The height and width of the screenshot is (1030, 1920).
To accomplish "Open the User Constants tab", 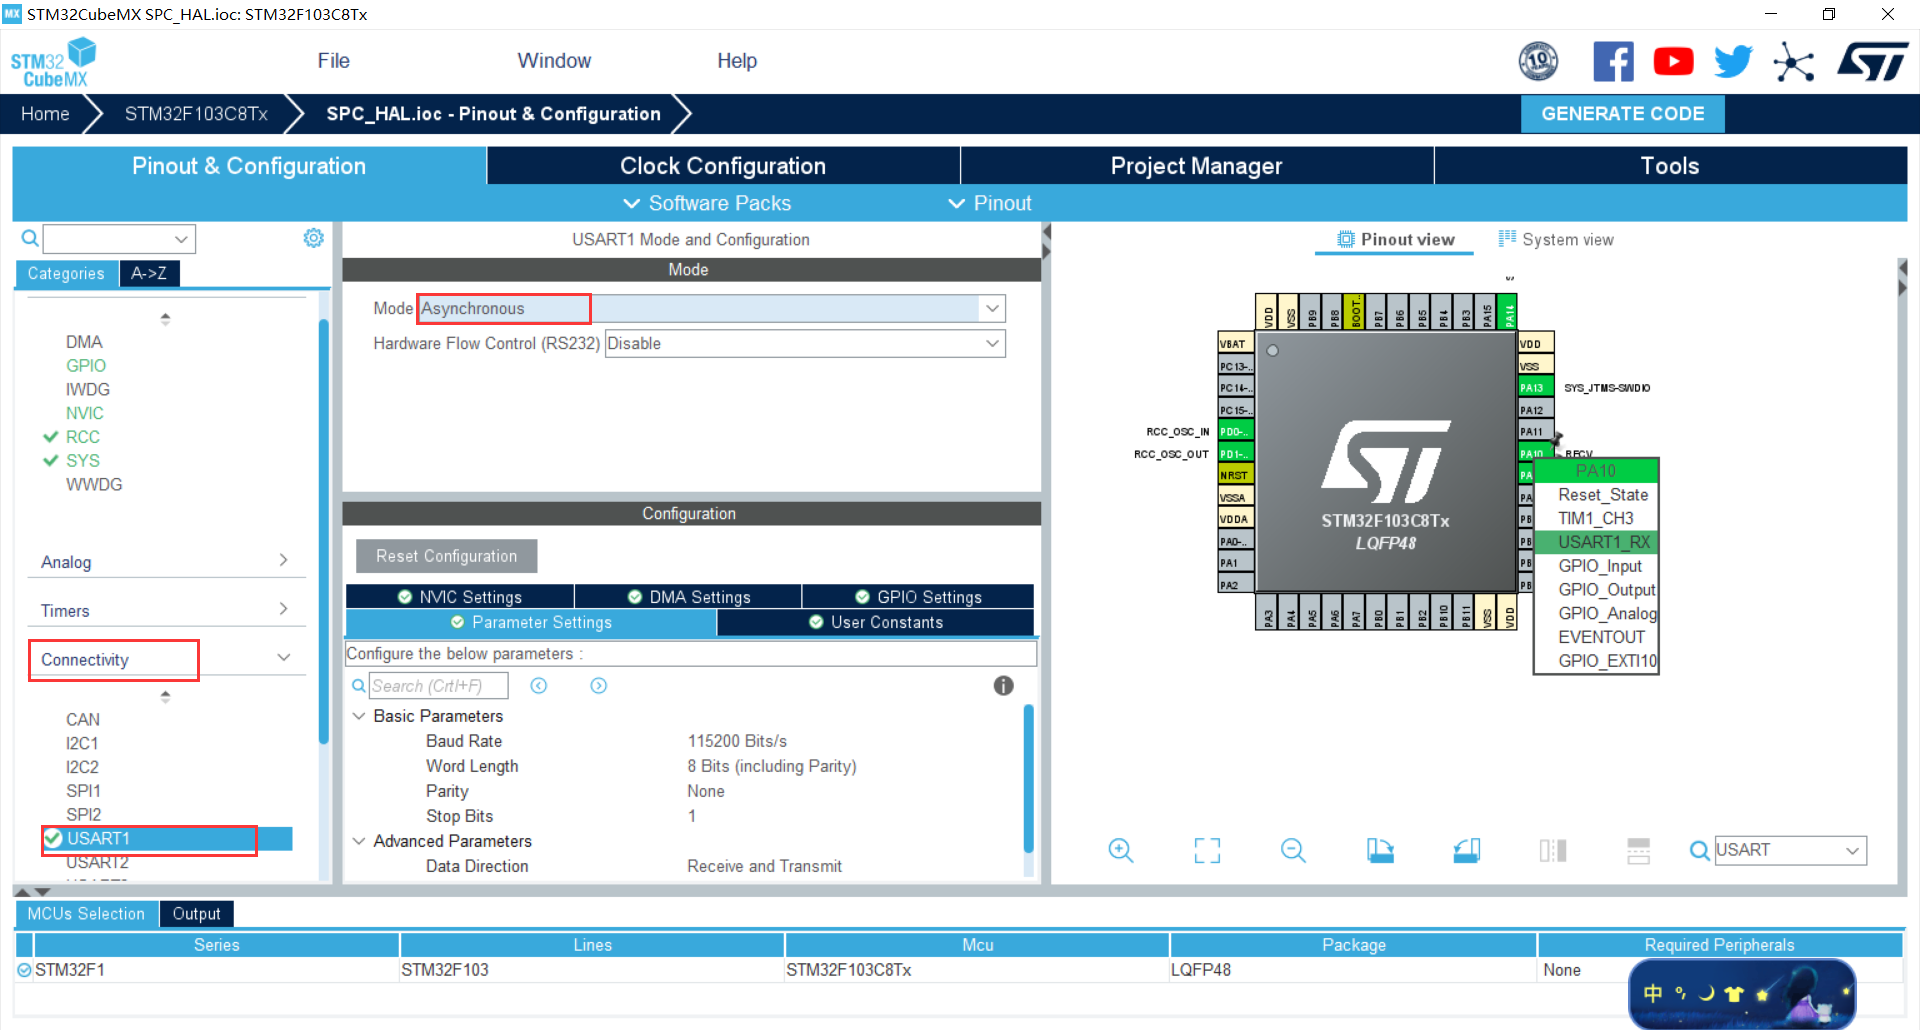I will click(876, 622).
